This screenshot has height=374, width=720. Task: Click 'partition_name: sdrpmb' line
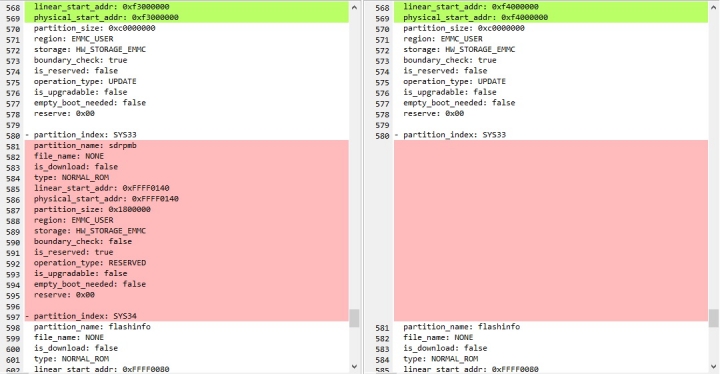(x=85, y=146)
